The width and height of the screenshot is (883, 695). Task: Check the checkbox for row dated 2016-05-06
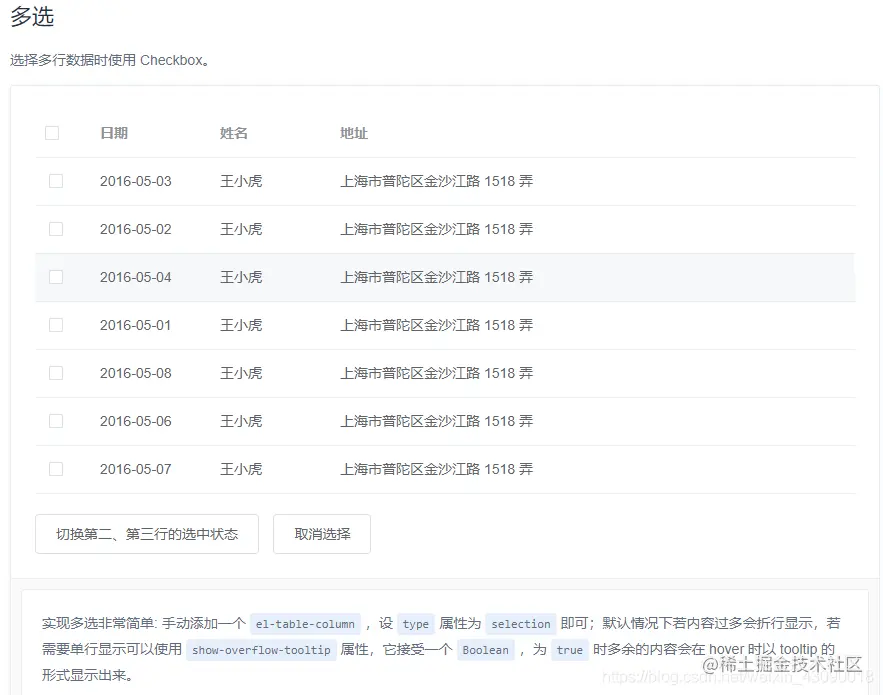tap(55, 421)
